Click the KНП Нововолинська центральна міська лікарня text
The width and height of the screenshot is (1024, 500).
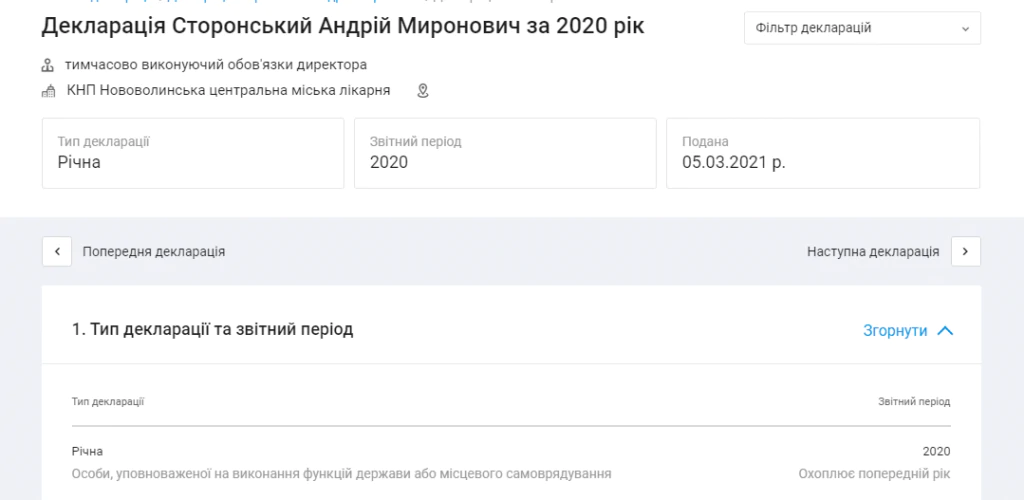tap(229, 90)
